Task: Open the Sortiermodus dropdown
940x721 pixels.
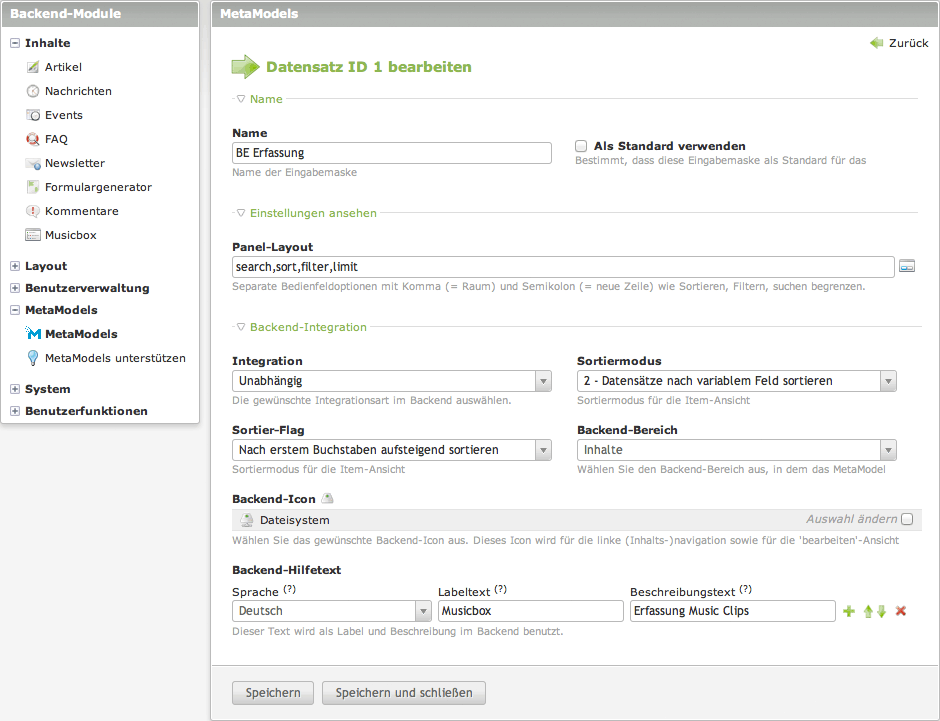Action: tap(736, 381)
